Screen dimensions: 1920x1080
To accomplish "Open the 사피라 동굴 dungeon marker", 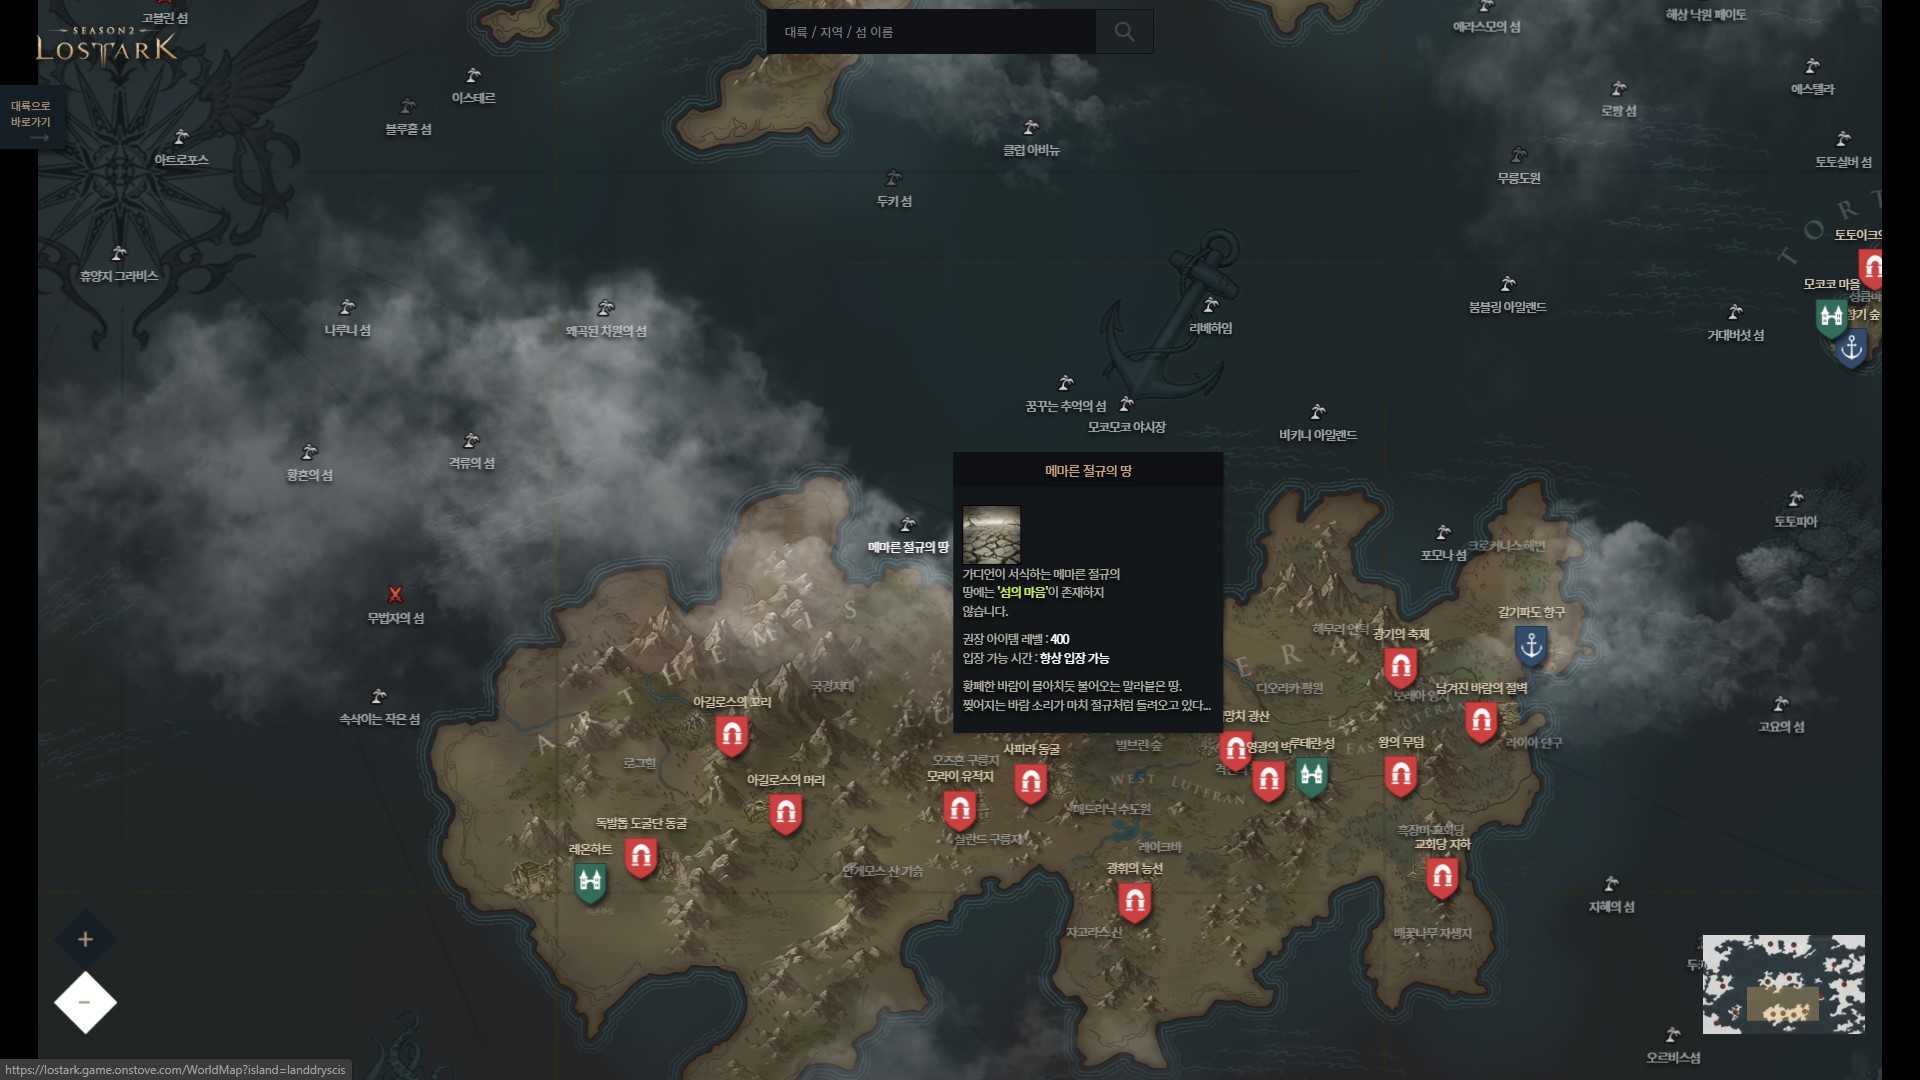I will coord(1031,784).
